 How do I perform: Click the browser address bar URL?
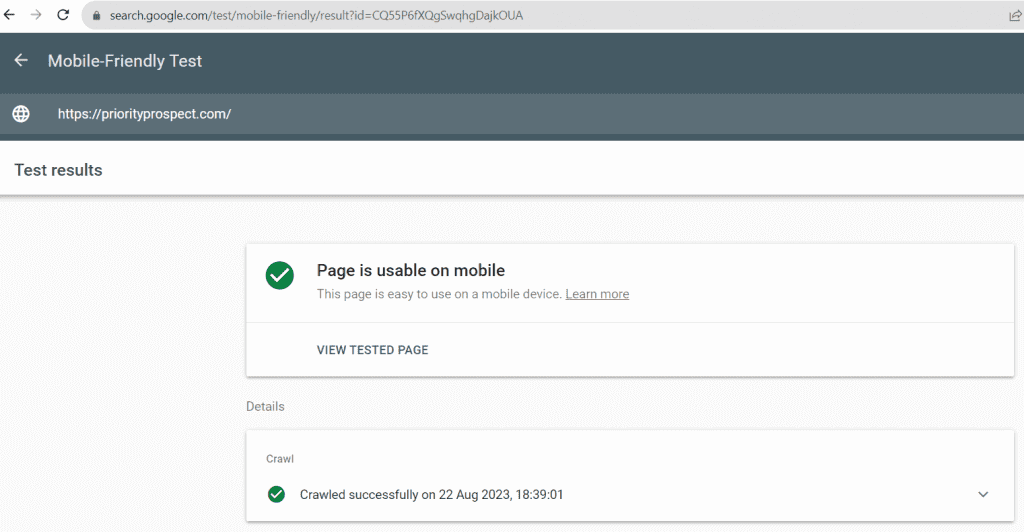click(316, 15)
